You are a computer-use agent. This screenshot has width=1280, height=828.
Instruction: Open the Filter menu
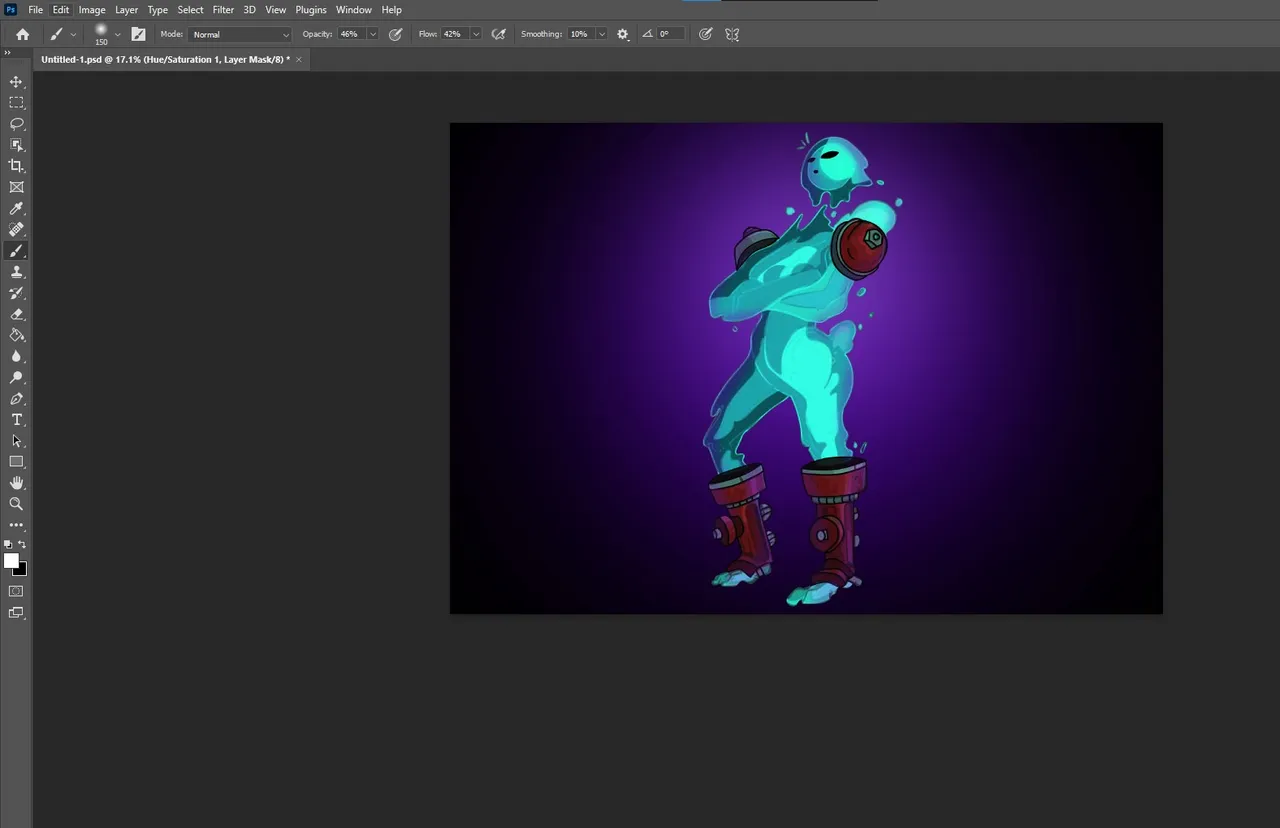tap(223, 10)
